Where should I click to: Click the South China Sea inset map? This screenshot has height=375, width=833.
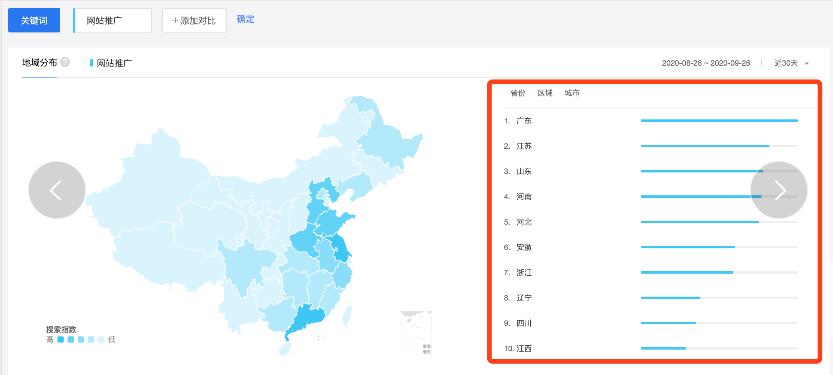[x=416, y=333]
